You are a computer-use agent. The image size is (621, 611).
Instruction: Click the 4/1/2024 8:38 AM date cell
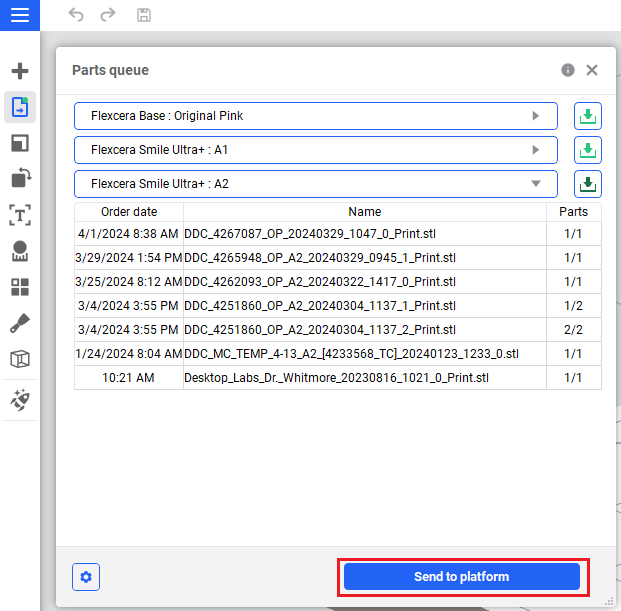tap(128, 234)
